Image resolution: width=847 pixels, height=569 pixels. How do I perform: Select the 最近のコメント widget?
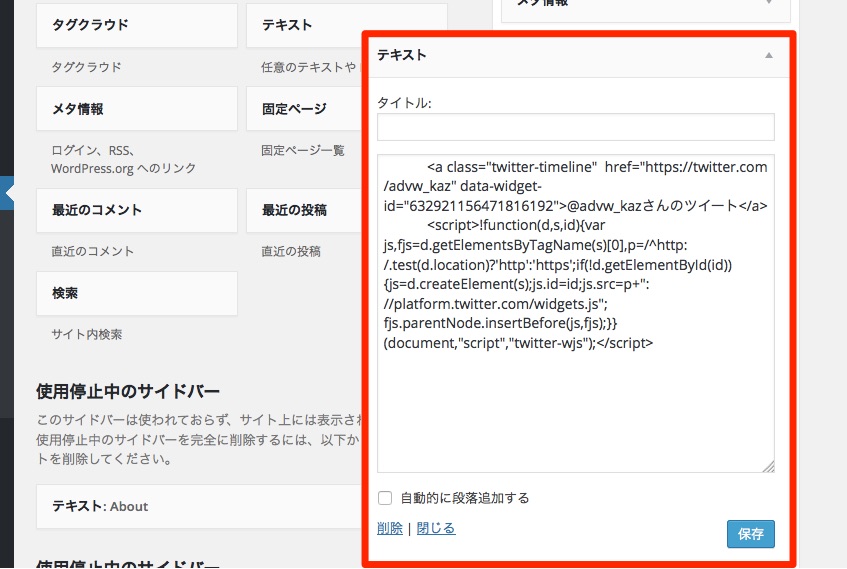[137, 210]
